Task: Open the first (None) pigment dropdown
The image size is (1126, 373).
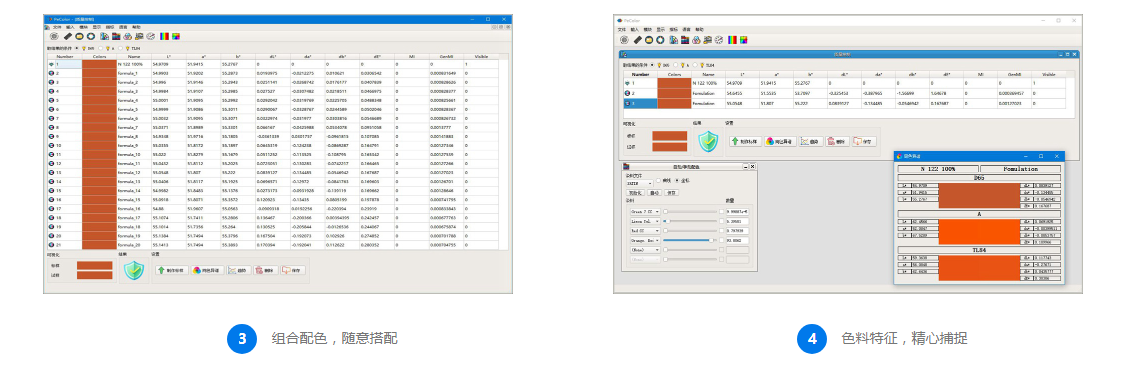Action: pos(646,250)
